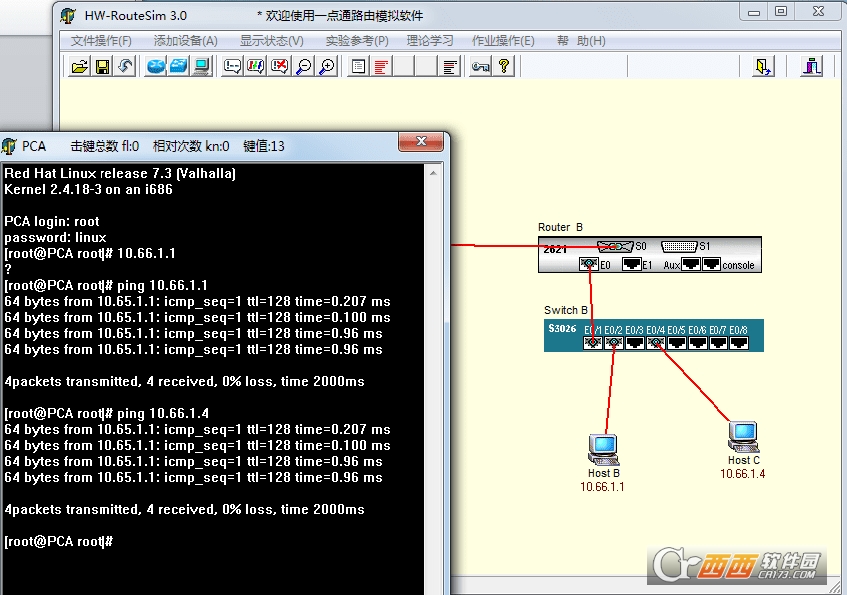
Task: Click the PCA terminal command prompt line
Action: [x=58, y=541]
